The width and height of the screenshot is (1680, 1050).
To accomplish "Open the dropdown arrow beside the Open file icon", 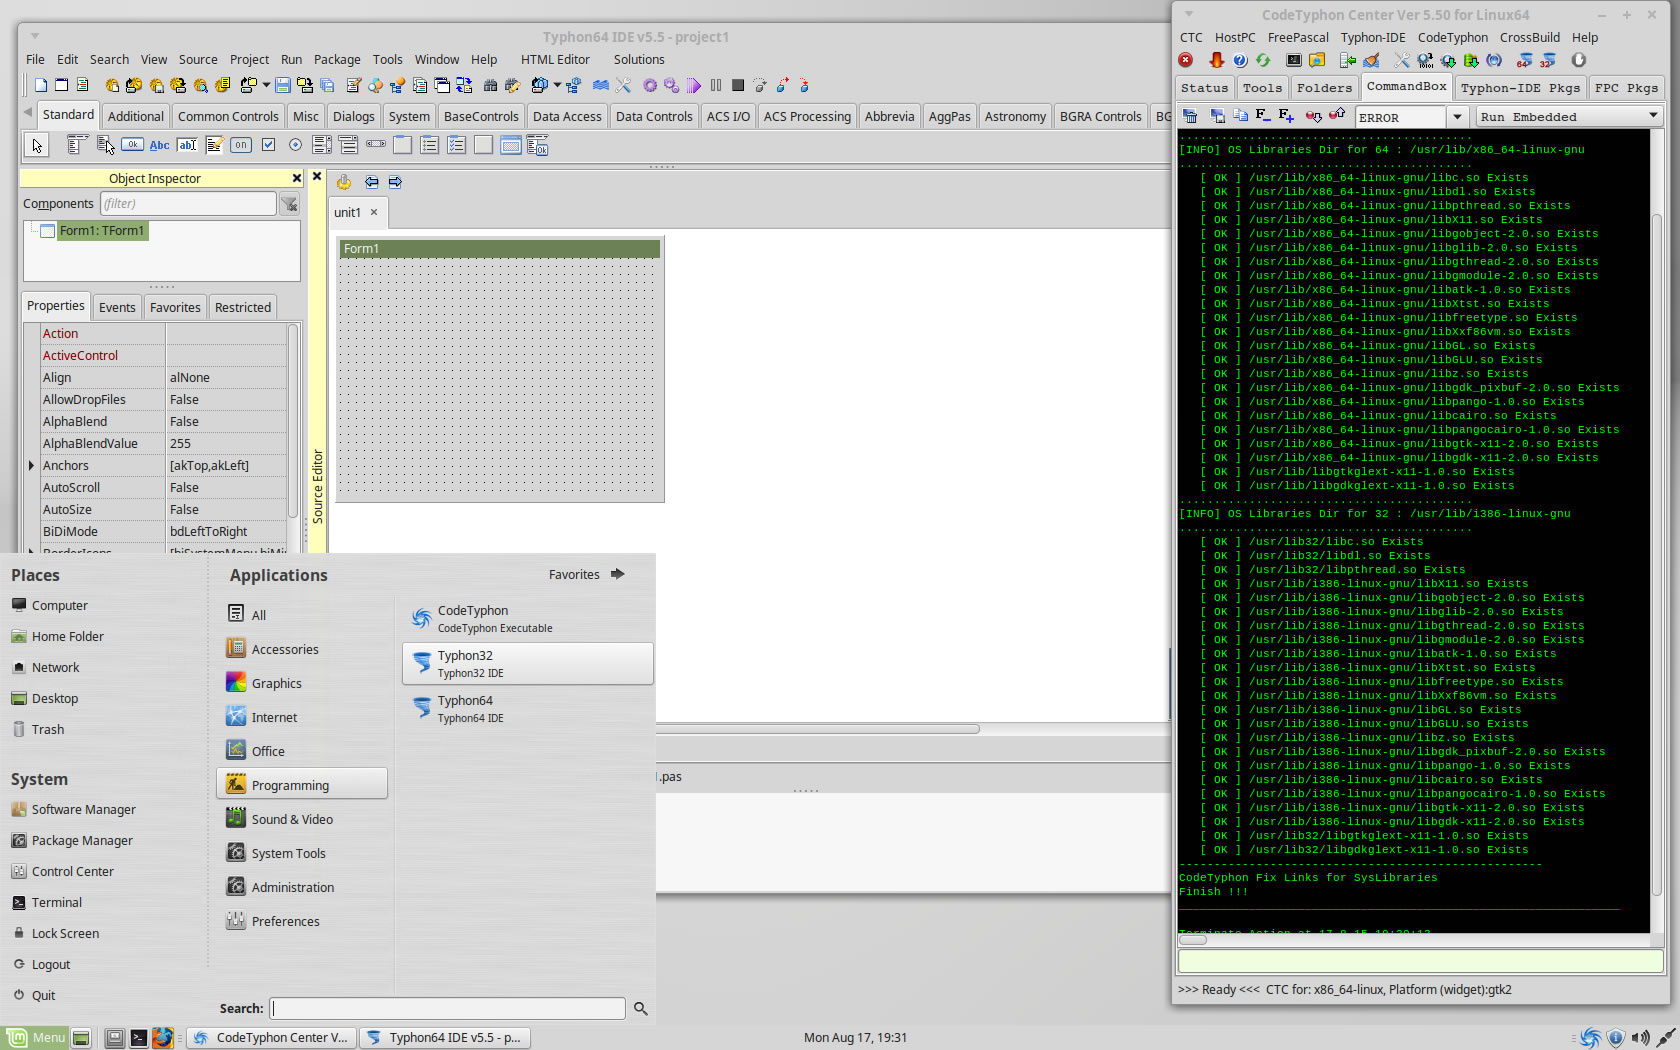I will coord(266,86).
